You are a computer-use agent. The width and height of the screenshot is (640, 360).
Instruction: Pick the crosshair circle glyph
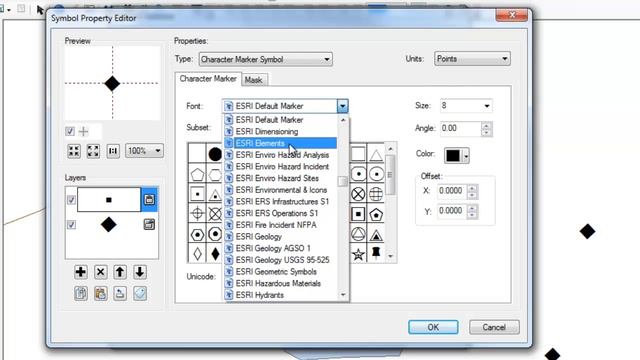pos(197,213)
